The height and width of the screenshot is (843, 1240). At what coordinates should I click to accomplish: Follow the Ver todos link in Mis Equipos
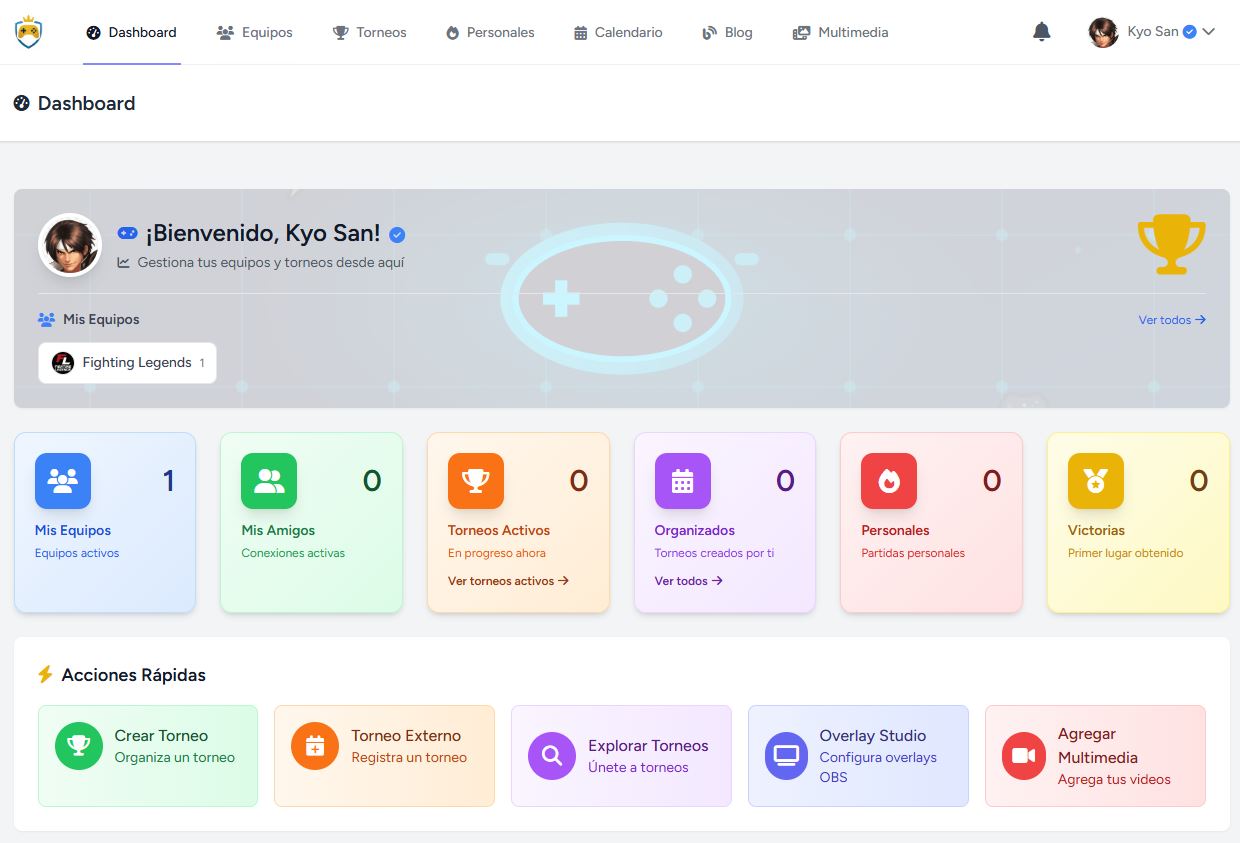click(x=1172, y=320)
